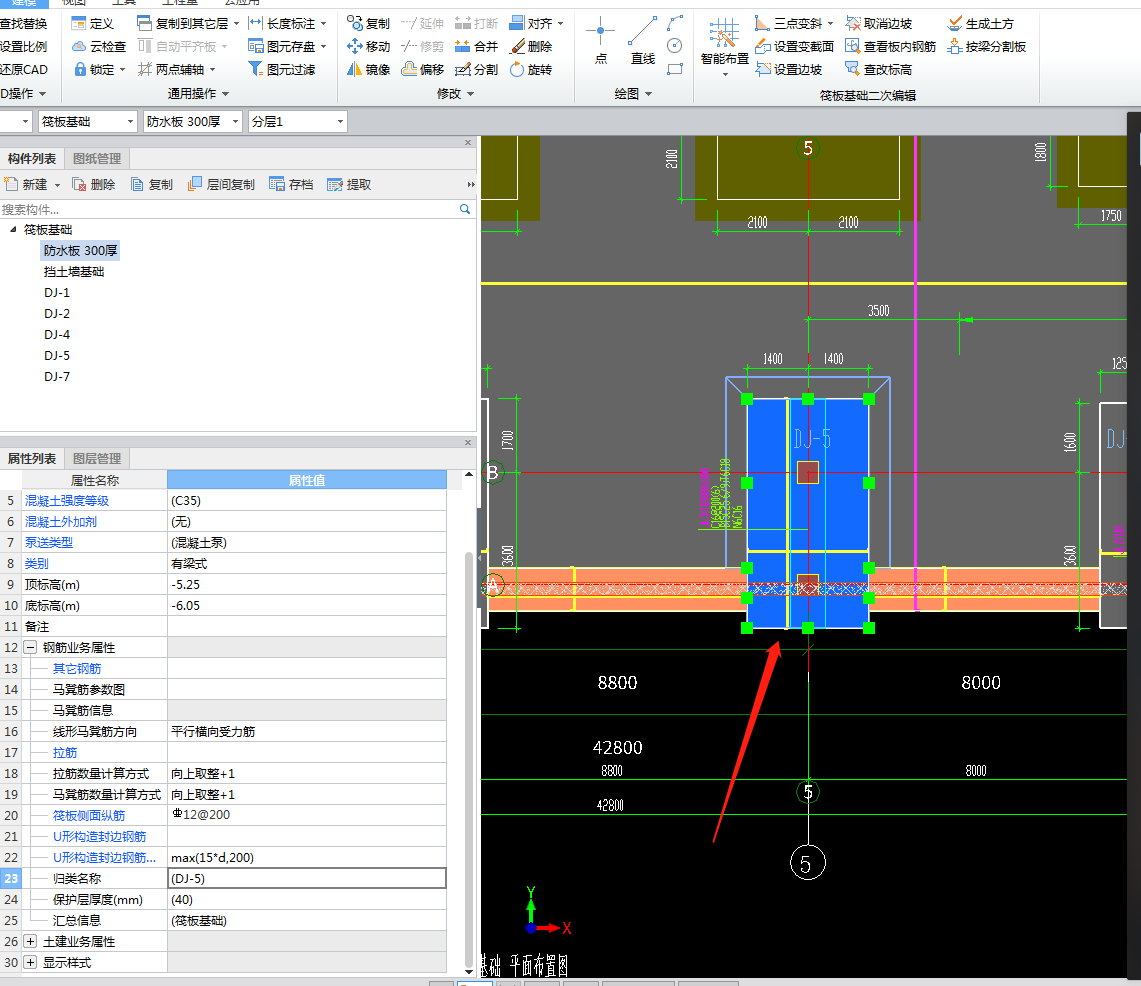Open the 分层1 layer dropdown
The height and width of the screenshot is (986, 1141).
[x=297, y=122]
